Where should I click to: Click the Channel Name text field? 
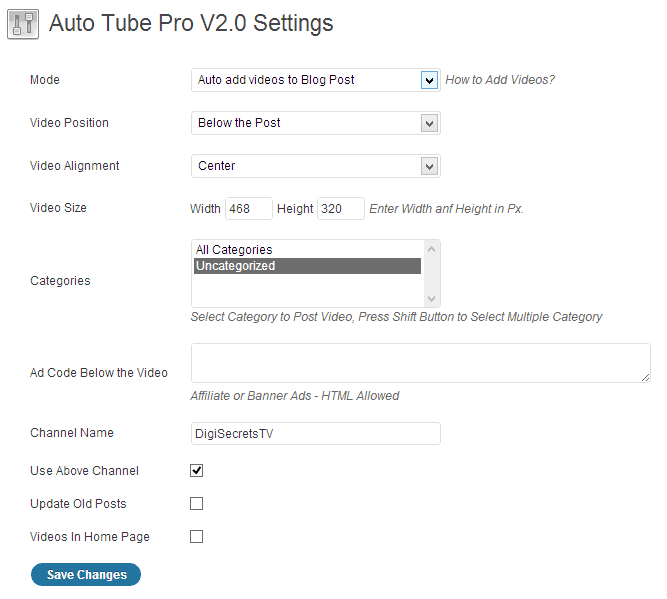[315, 433]
